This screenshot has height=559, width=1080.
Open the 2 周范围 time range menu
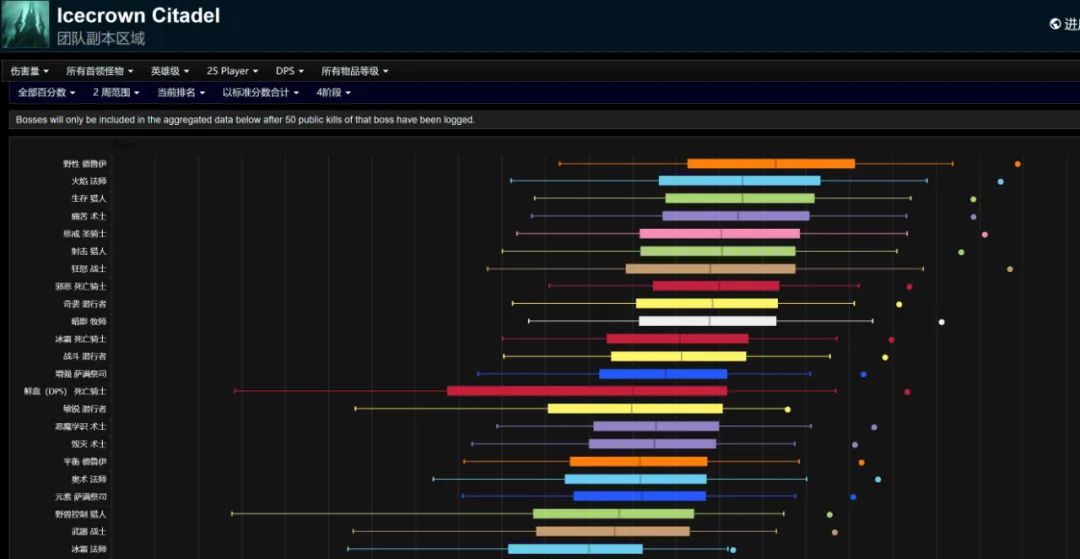115,92
